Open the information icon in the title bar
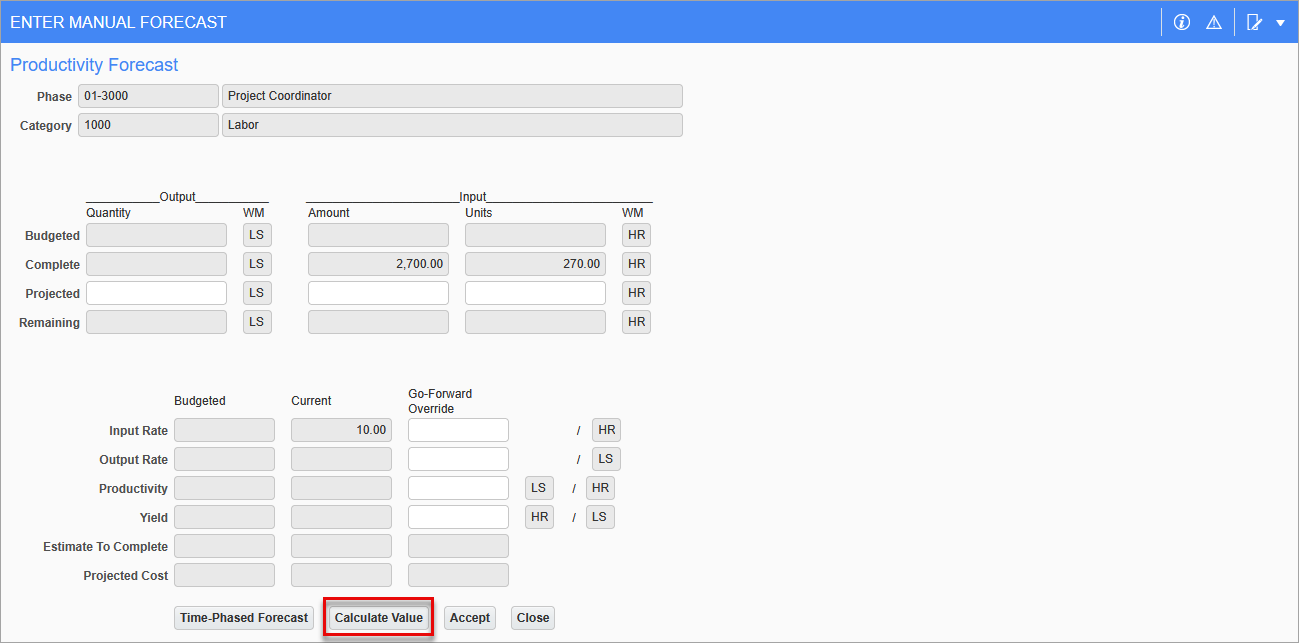Image resolution: width=1299 pixels, height=643 pixels. [x=1181, y=21]
